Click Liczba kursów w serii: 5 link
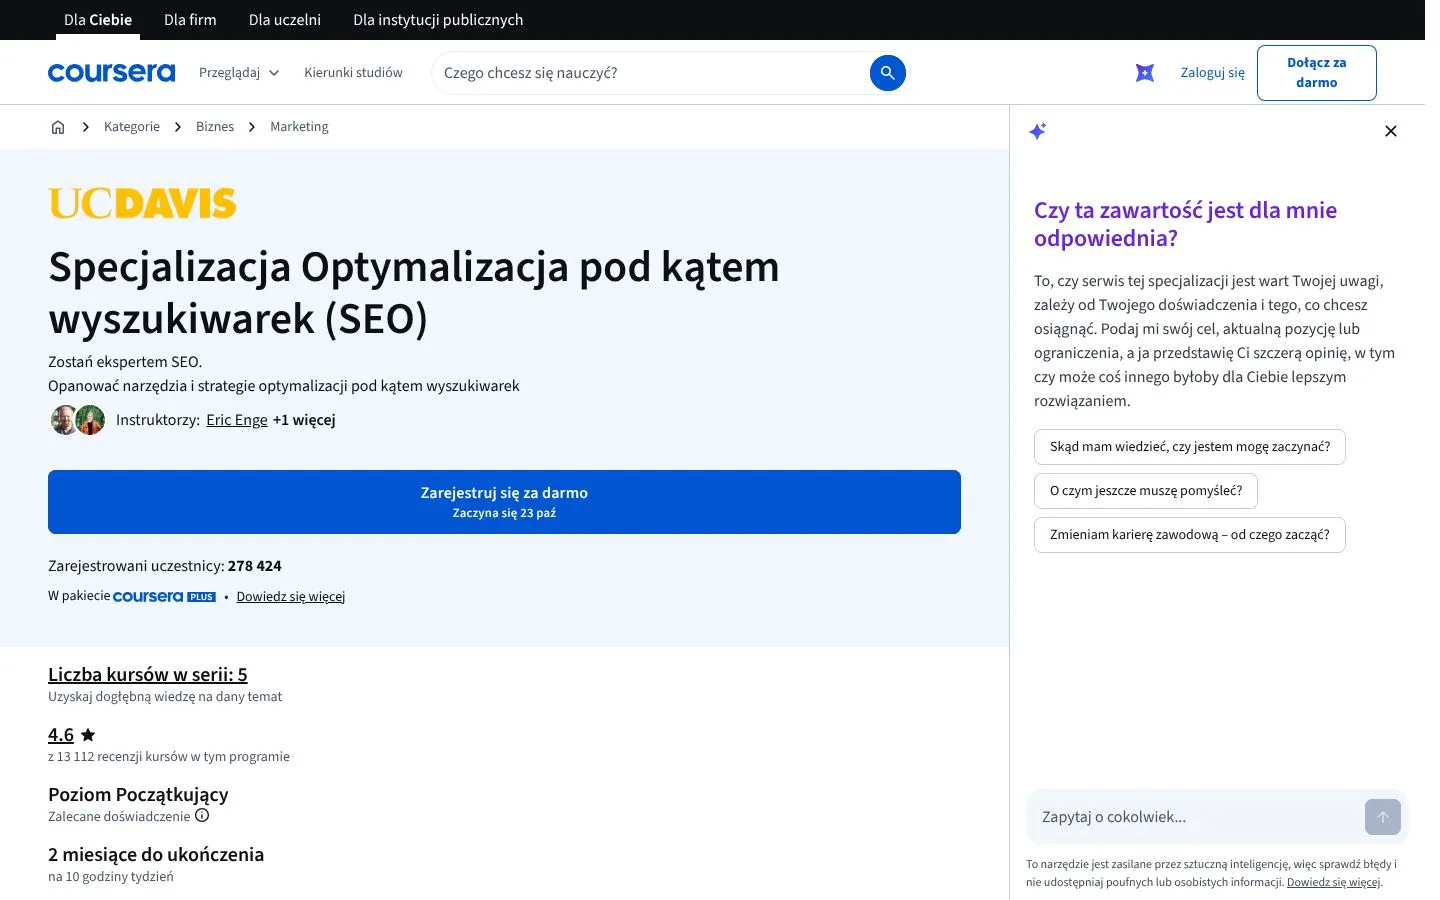 pos(148,675)
